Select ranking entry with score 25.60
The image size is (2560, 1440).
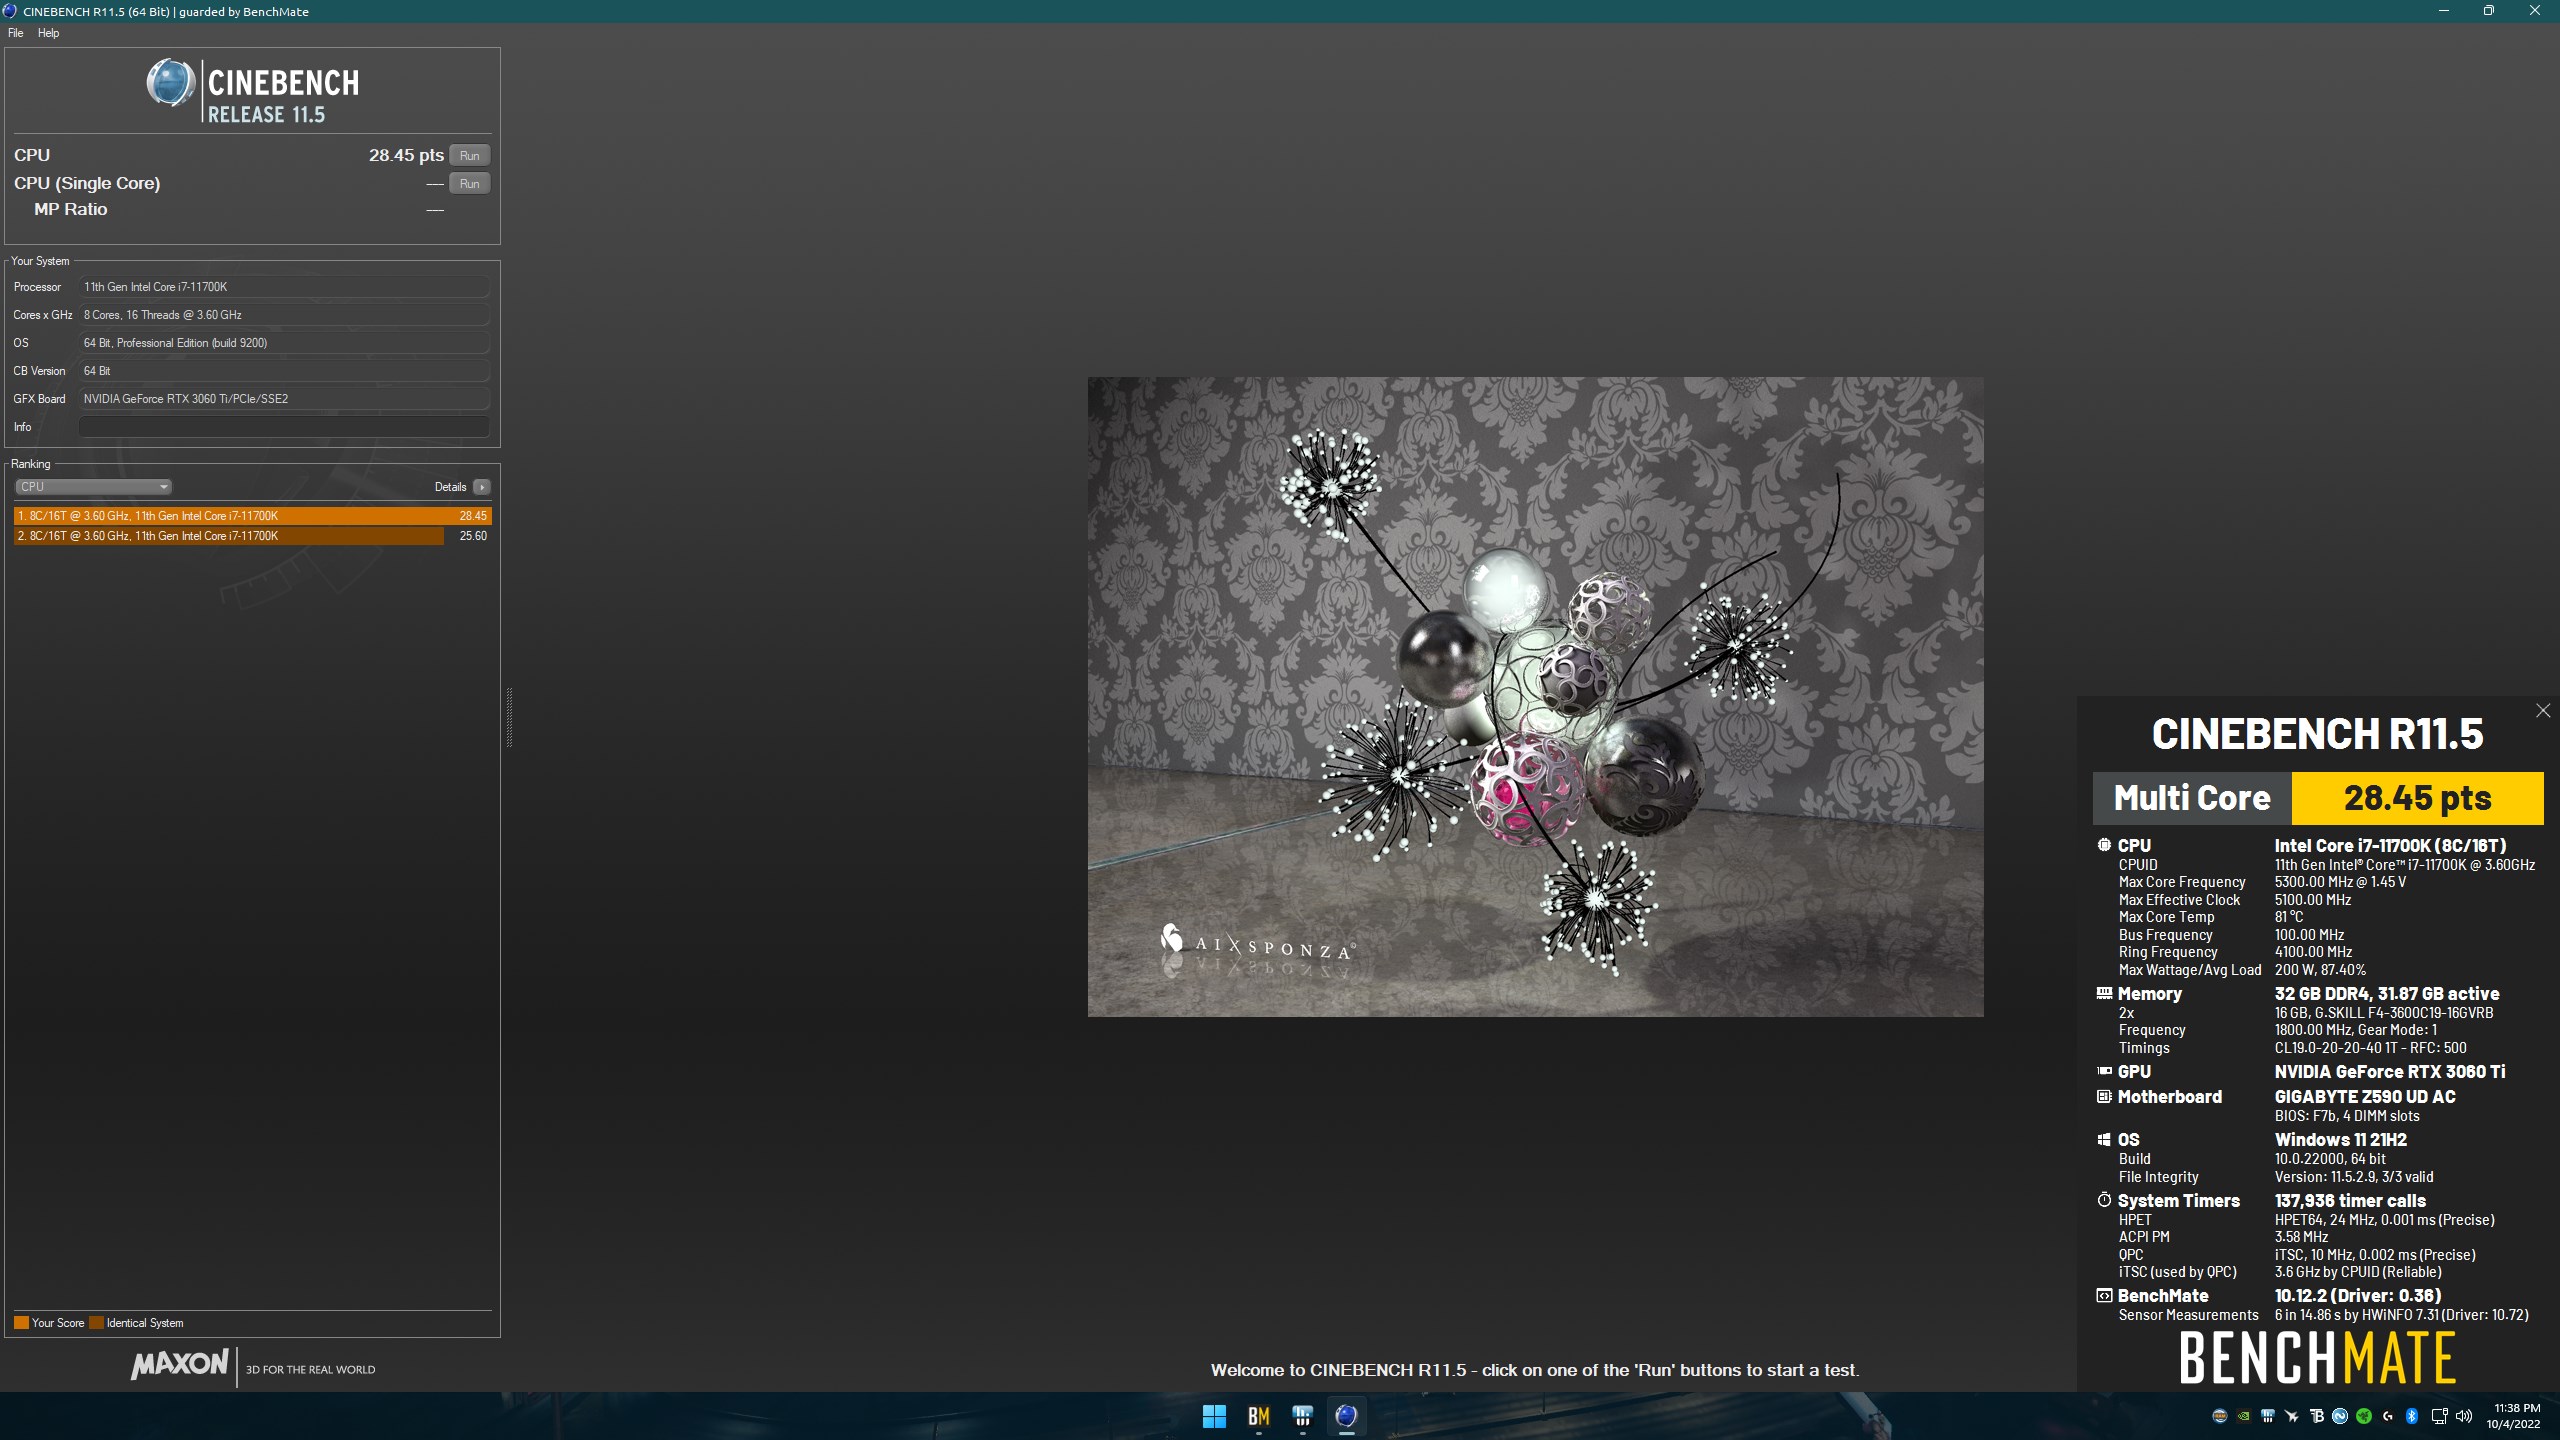[x=253, y=536]
